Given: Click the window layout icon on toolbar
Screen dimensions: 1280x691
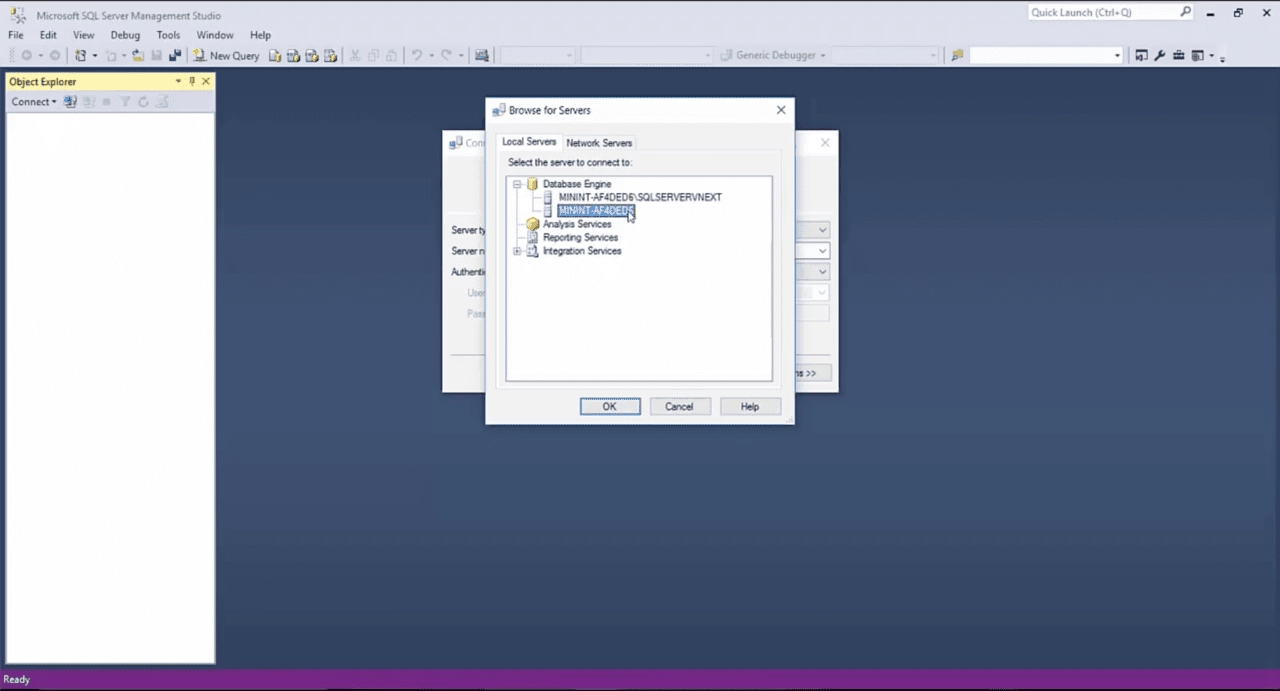Looking at the screenshot, I should pyautogui.click(x=1197, y=56).
